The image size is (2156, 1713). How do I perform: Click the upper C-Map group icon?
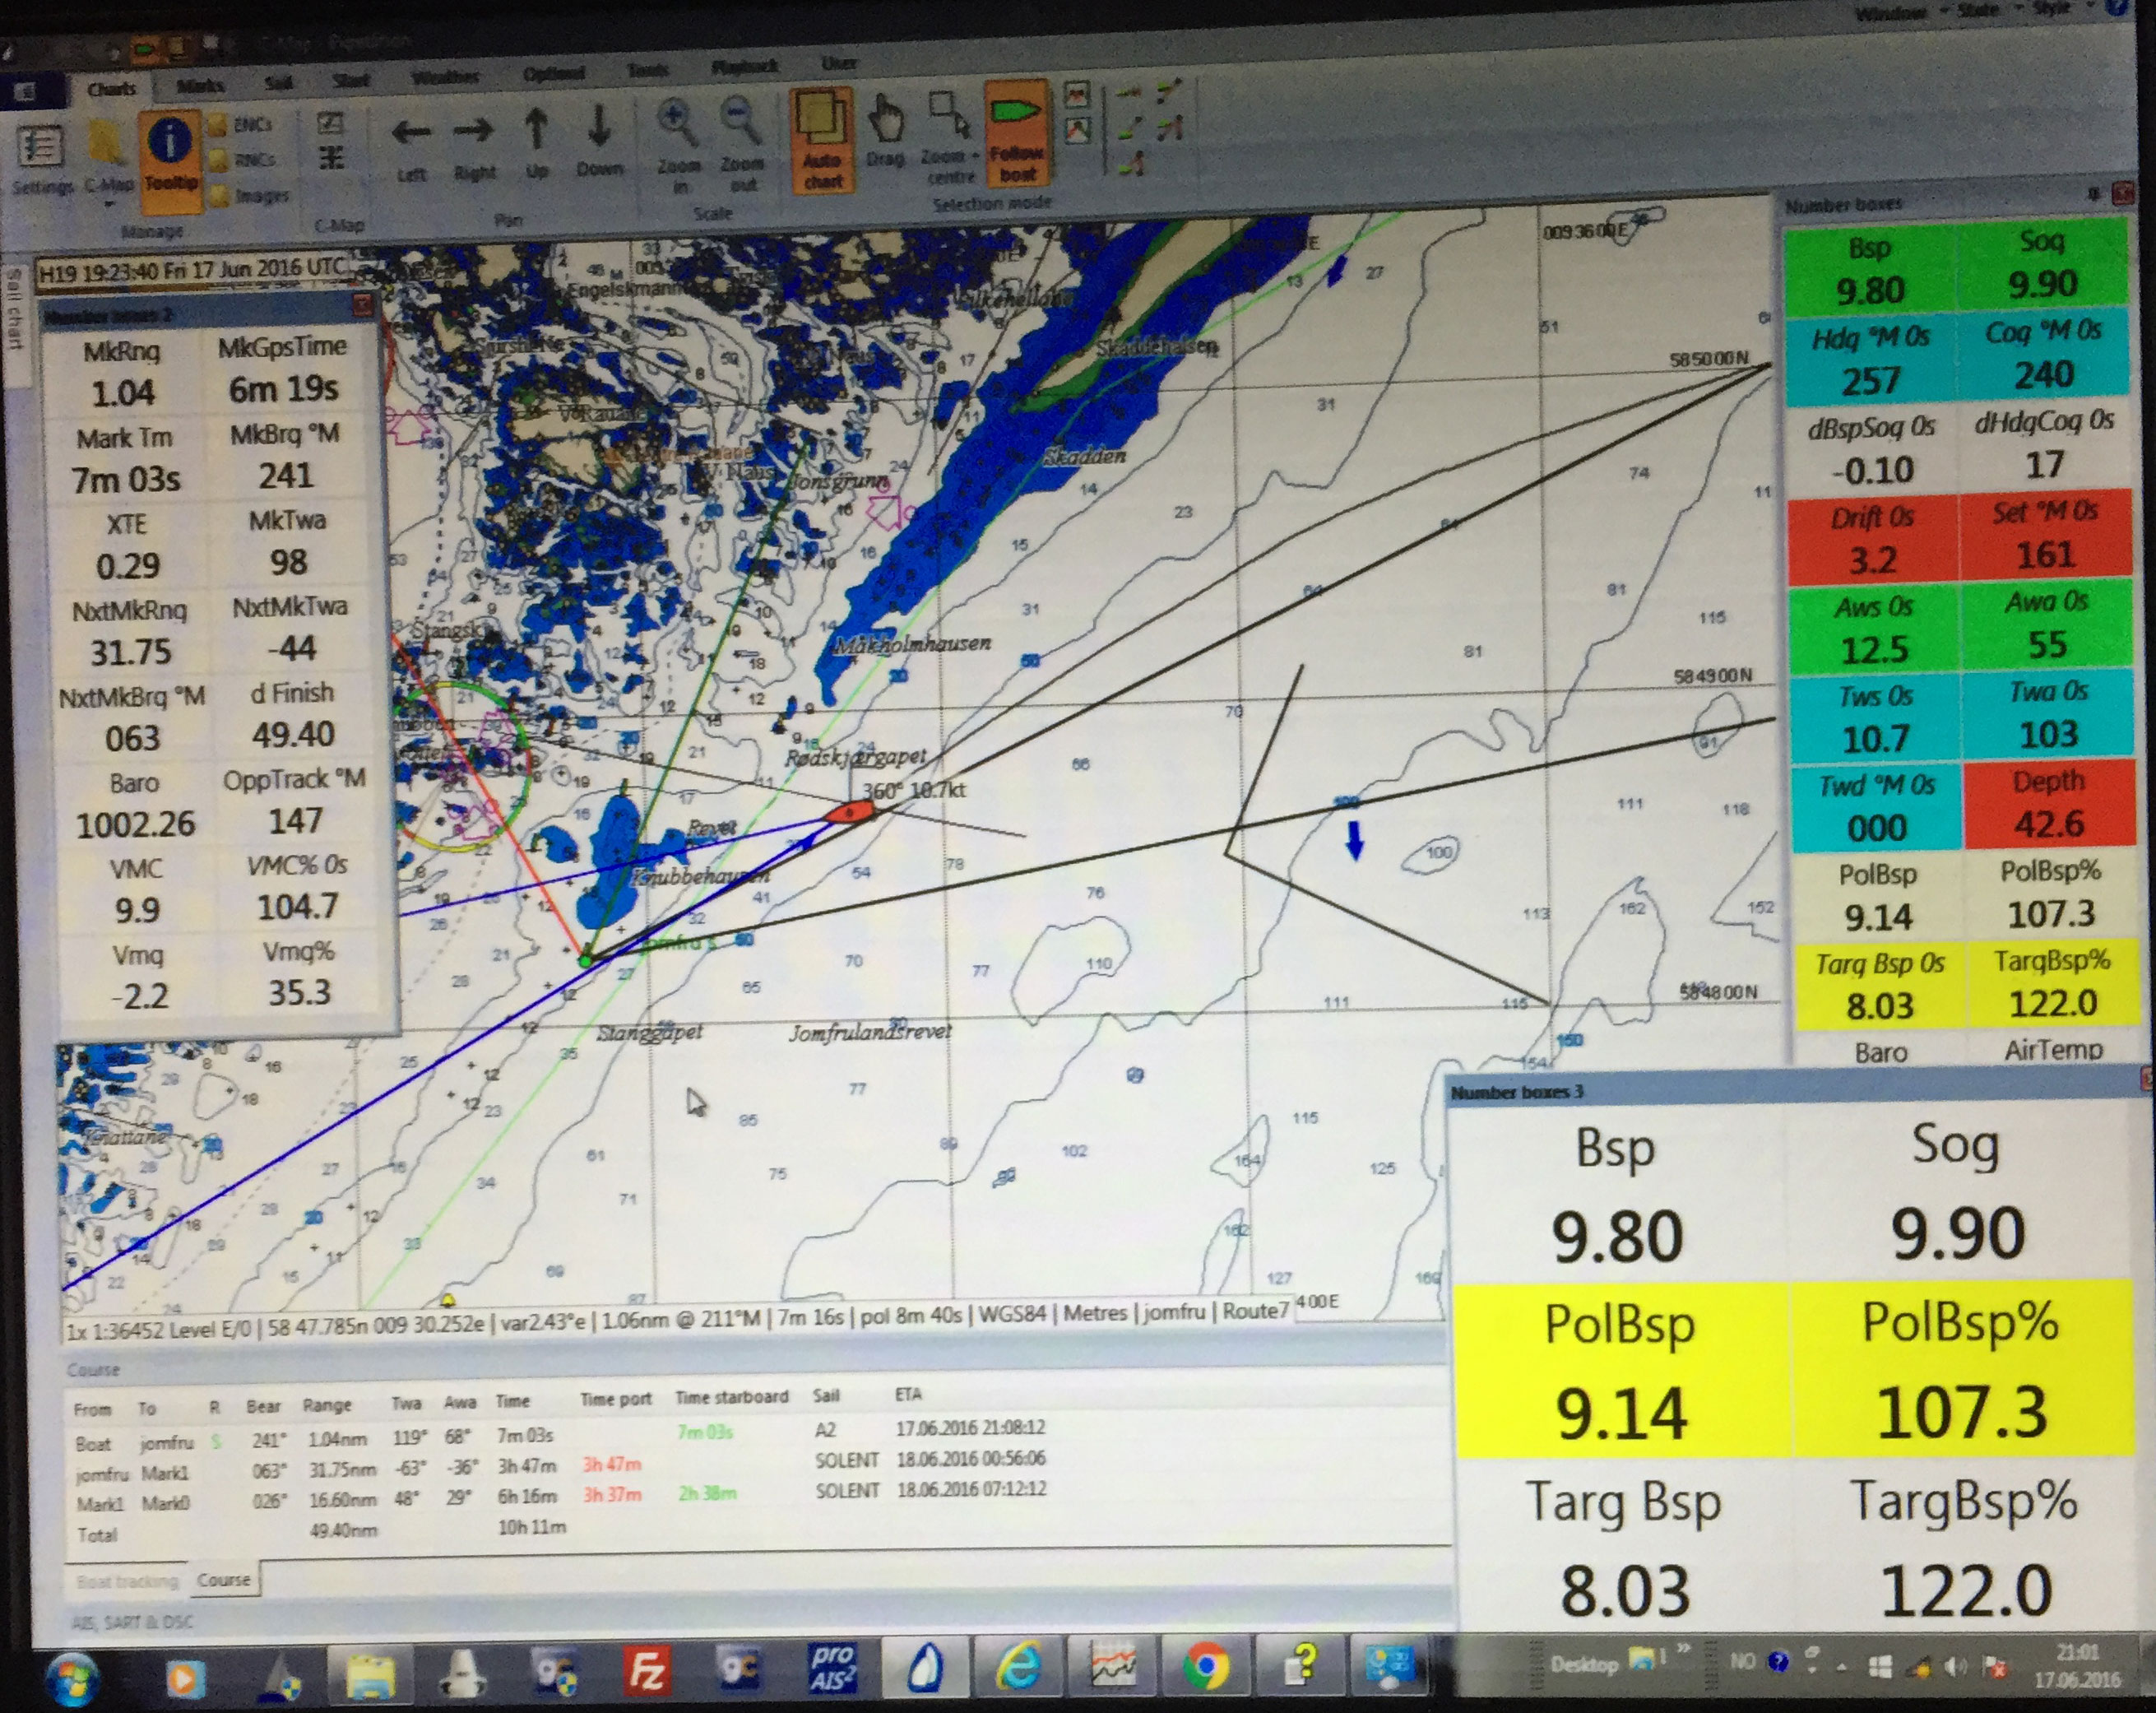pos(331,124)
